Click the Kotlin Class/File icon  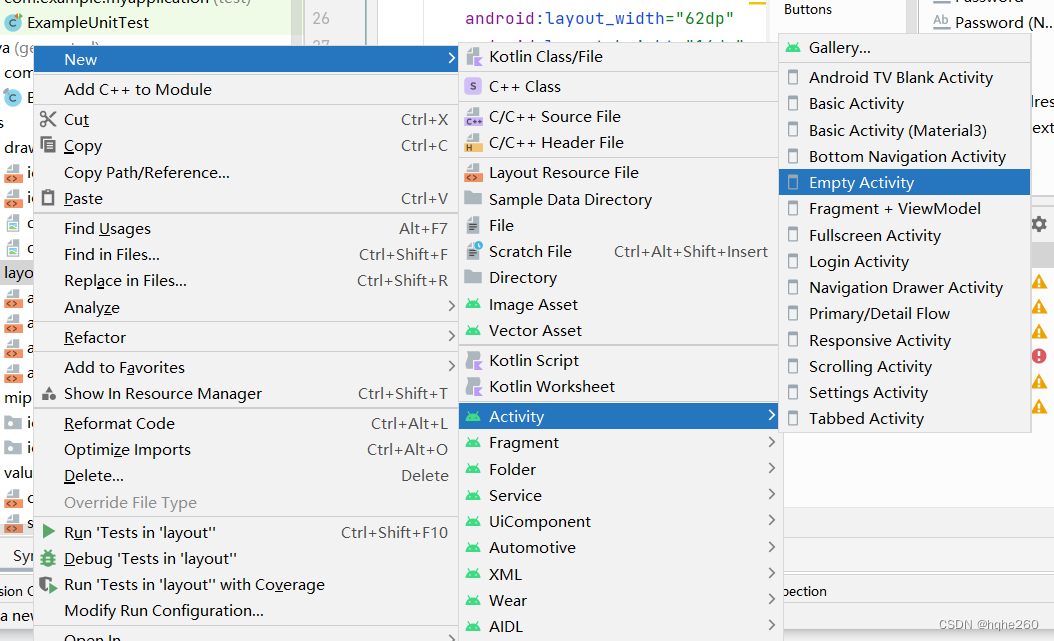pos(473,57)
